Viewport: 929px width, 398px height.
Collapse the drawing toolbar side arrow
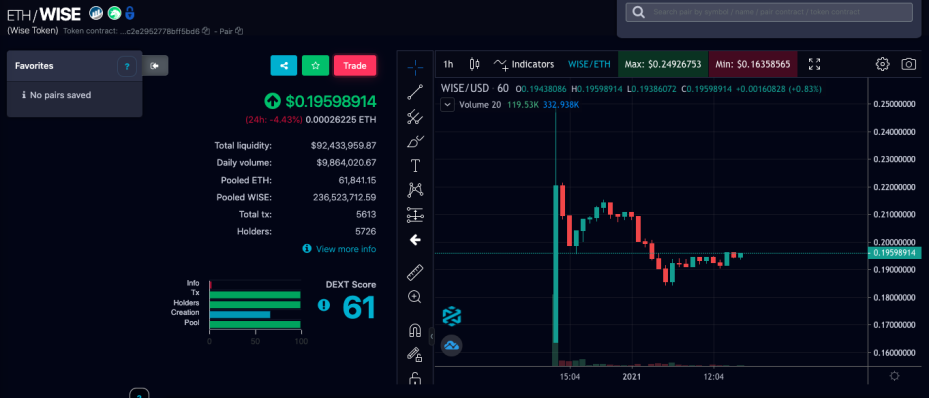tap(431, 336)
